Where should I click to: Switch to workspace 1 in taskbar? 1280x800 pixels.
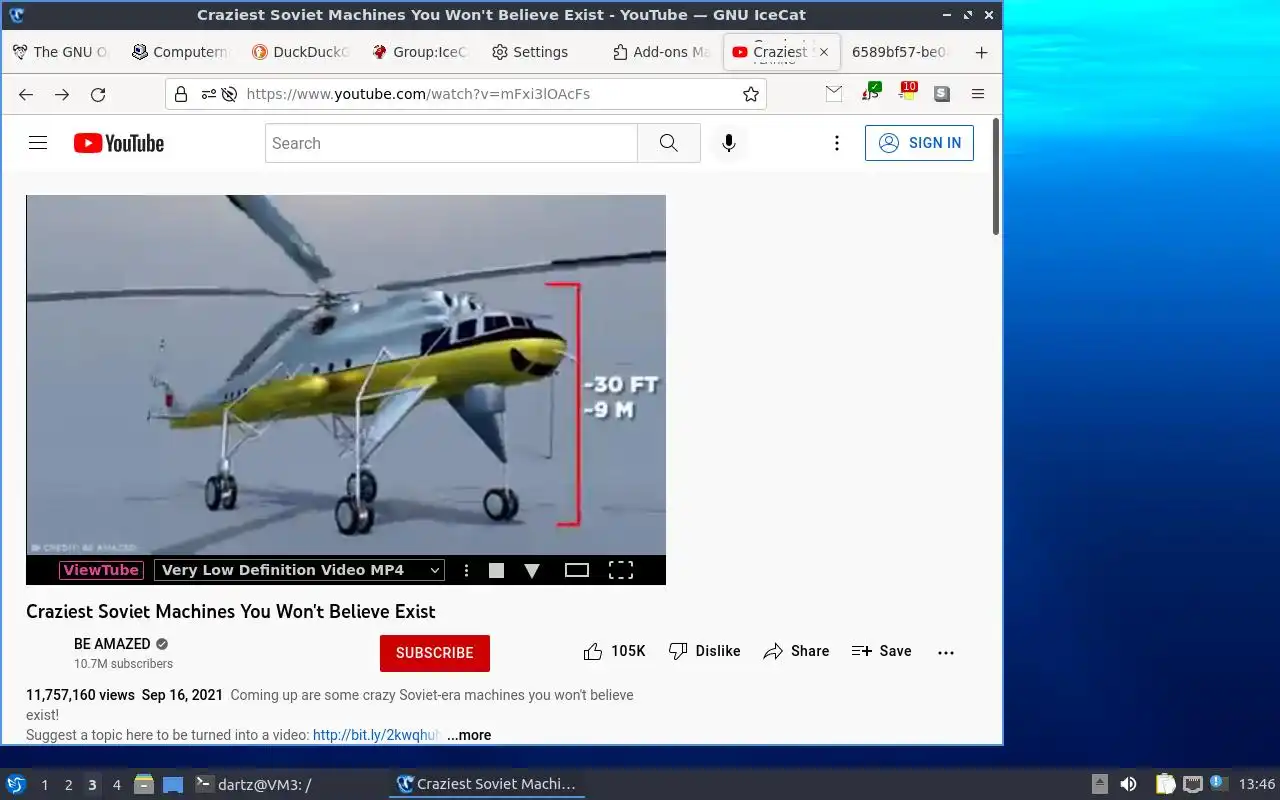(44, 785)
